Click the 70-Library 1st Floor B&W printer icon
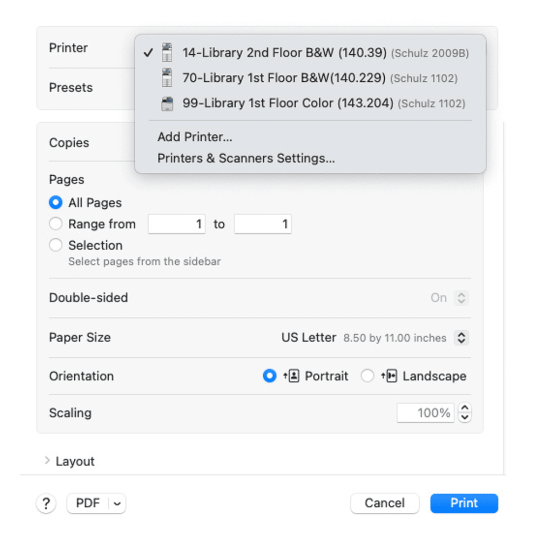The height and width of the screenshot is (540, 540). (167, 78)
